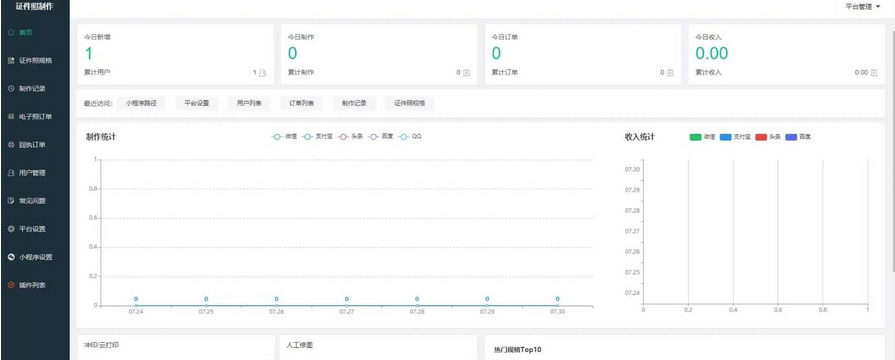Toggle 支付宝 series in 制作统计 legend
Screen dimensions: 895x360
(317, 137)
